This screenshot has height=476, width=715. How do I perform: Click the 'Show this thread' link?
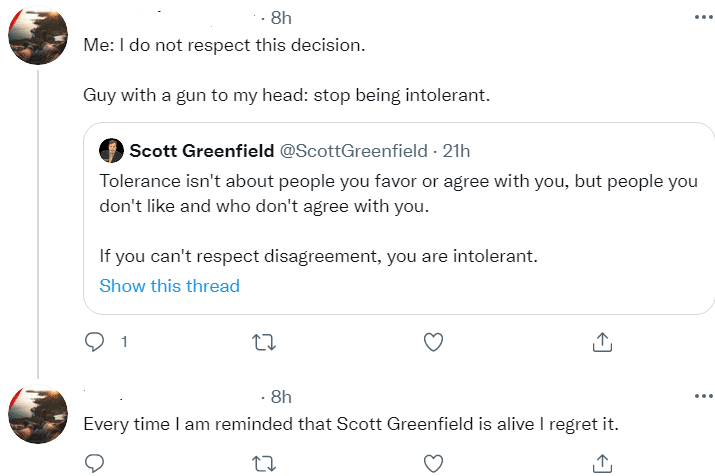click(x=169, y=286)
